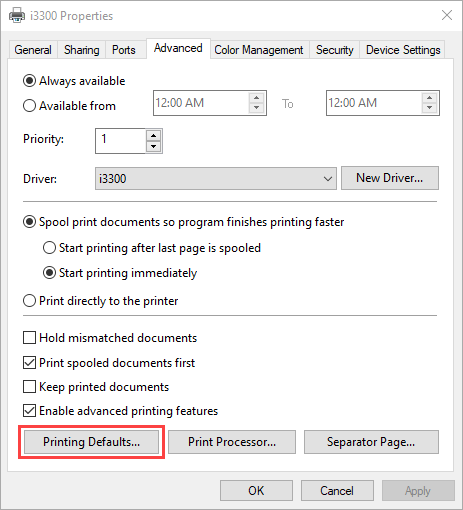463x510 pixels.
Task: Enable Hold mismatched documents checkbox
Action: pos(29,337)
